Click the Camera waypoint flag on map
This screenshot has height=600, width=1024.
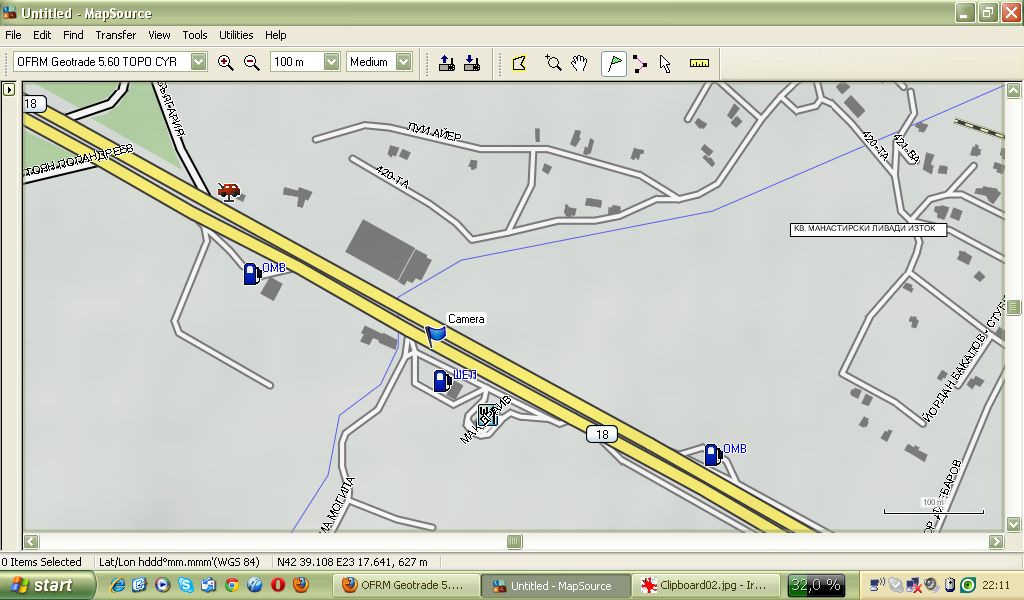[435, 335]
